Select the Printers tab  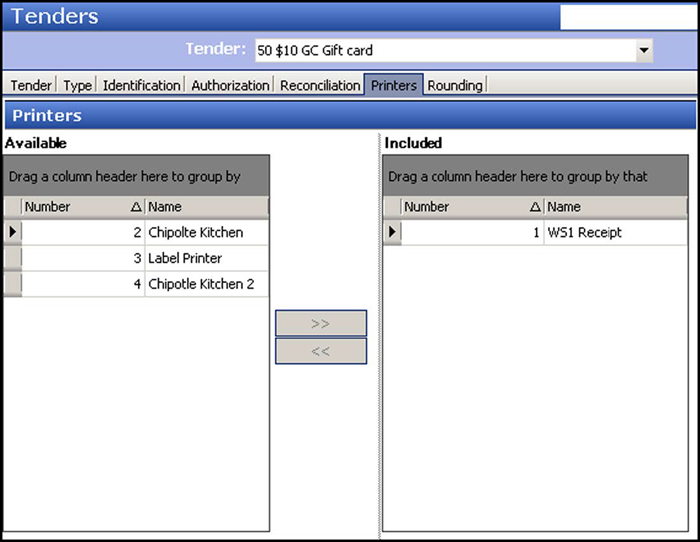tap(394, 85)
